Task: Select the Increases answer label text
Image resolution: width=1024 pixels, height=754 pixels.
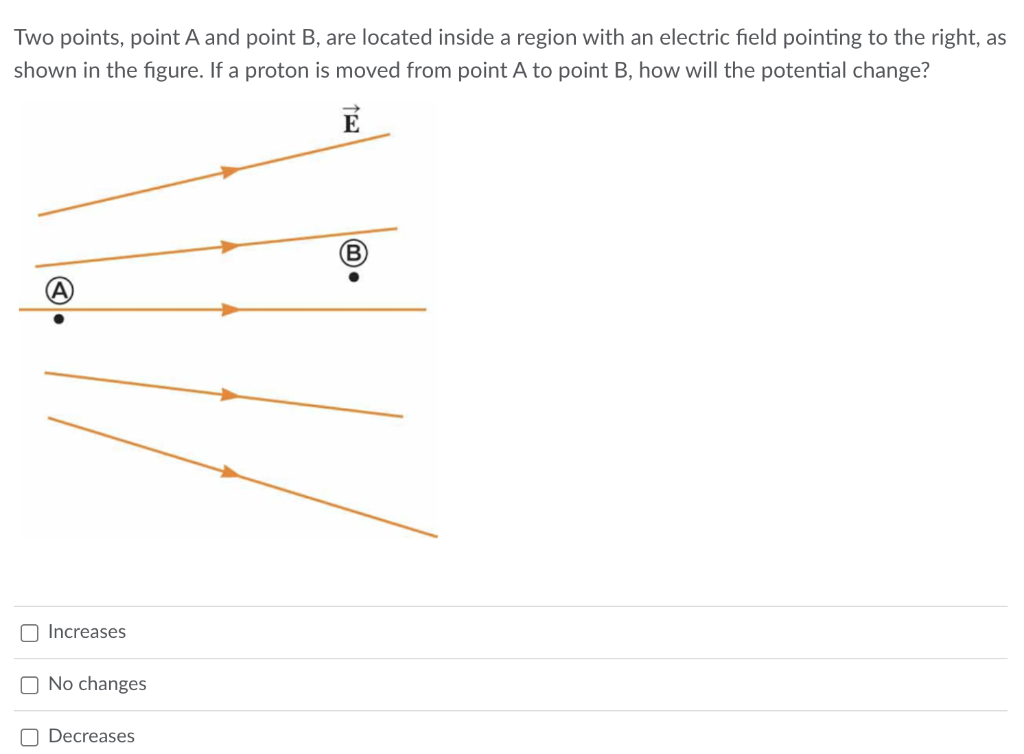Action: 87,632
